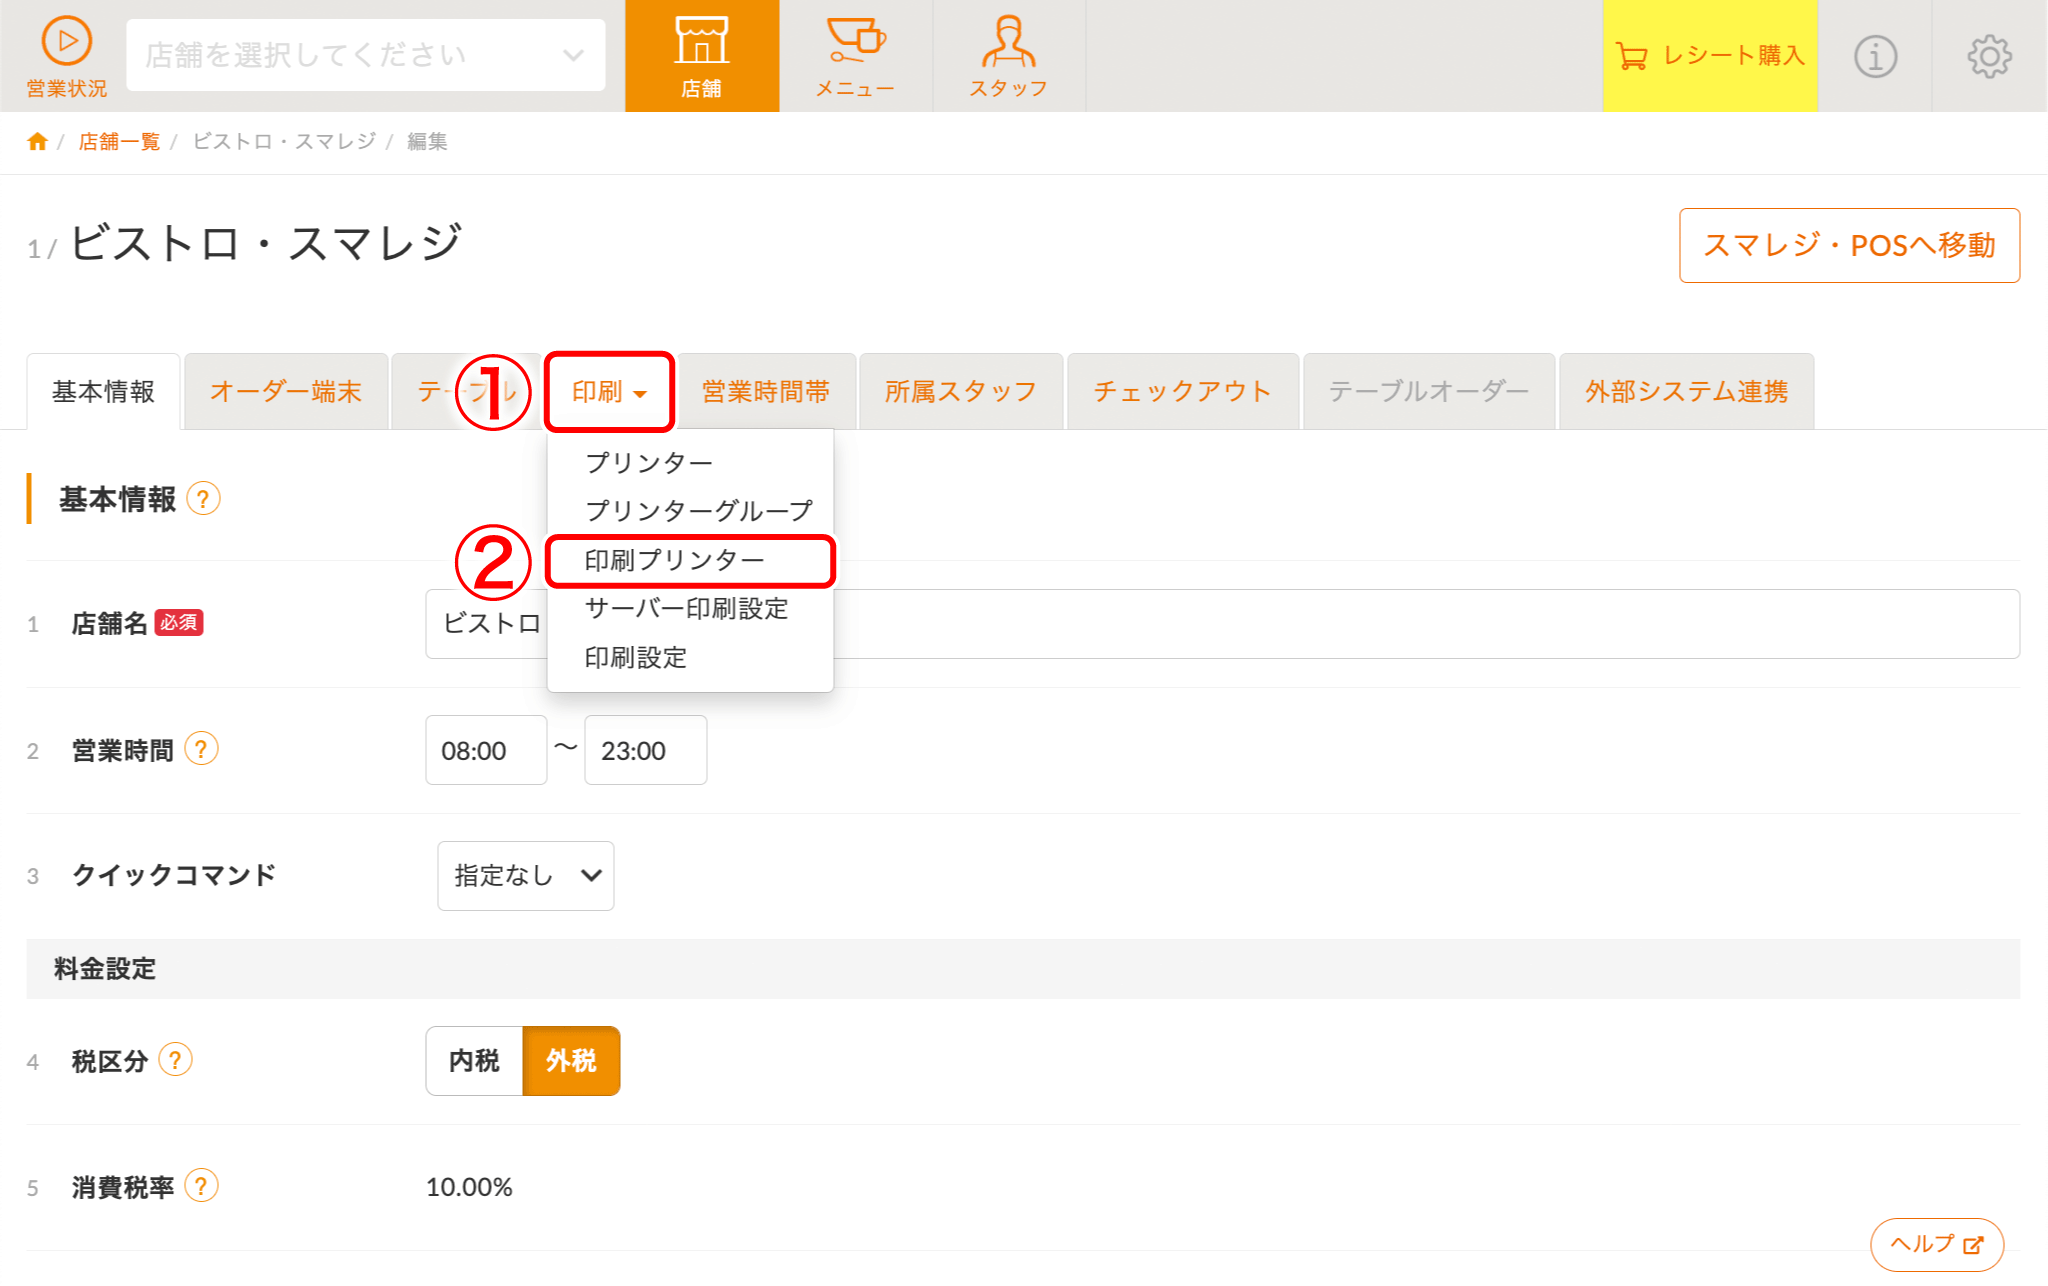The image size is (2048, 1286).
Task: Switch to the チェックアウト tab
Action: [x=1183, y=391]
